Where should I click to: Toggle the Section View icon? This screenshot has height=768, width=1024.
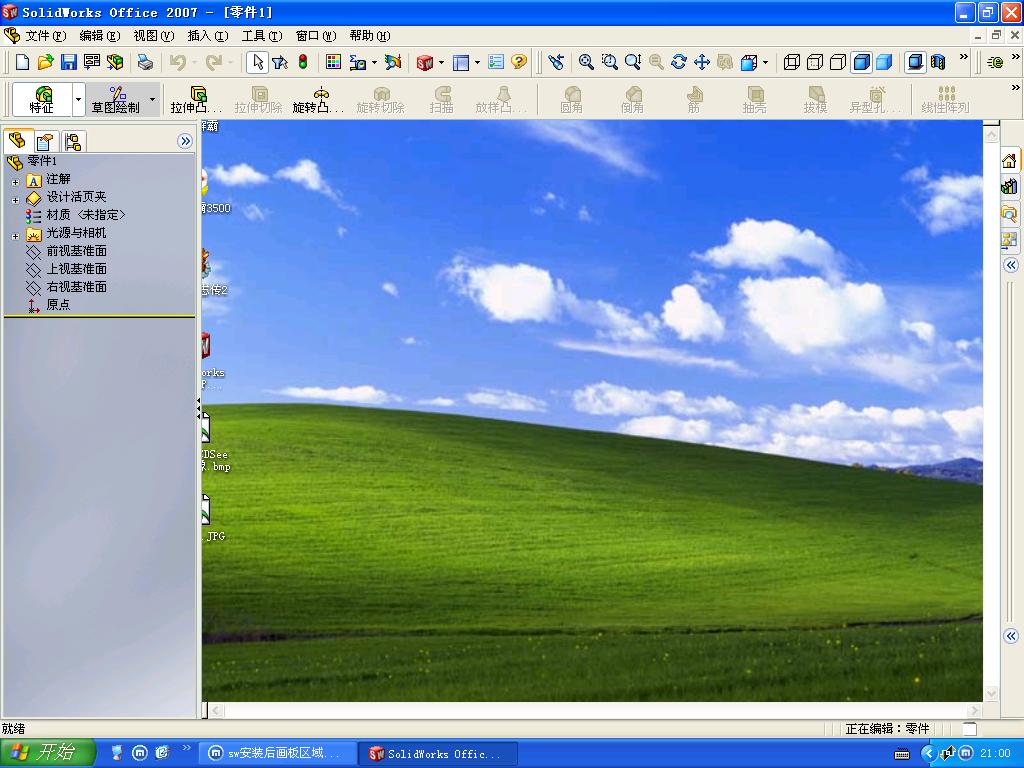coord(938,62)
